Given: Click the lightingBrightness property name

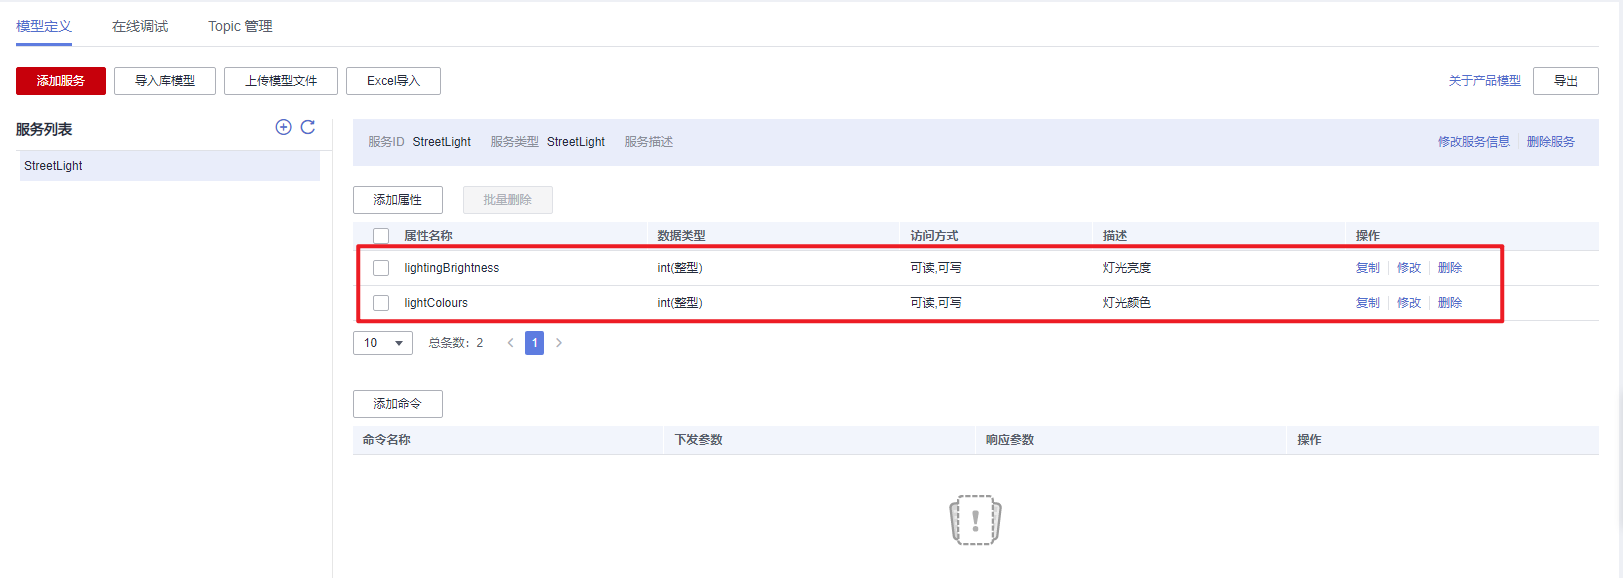Looking at the screenshot, I should pyautogui.click(x=452, y=268).
